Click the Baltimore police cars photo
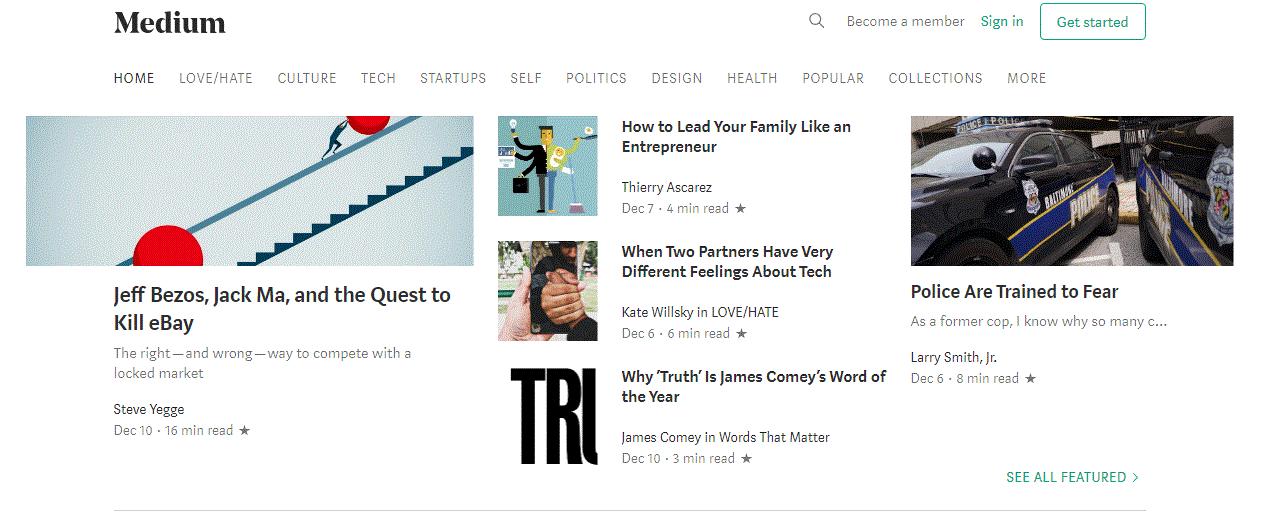The height and width of the screenshot is (529, 1280). point(1072,191)
